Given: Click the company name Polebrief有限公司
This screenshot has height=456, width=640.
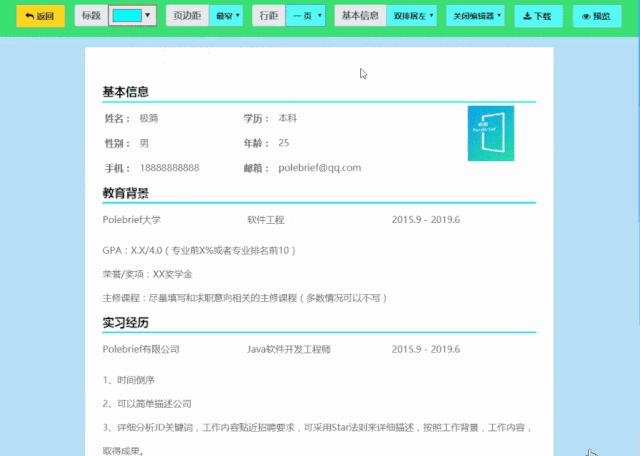Looking at the screenshot, I should 141,349.
